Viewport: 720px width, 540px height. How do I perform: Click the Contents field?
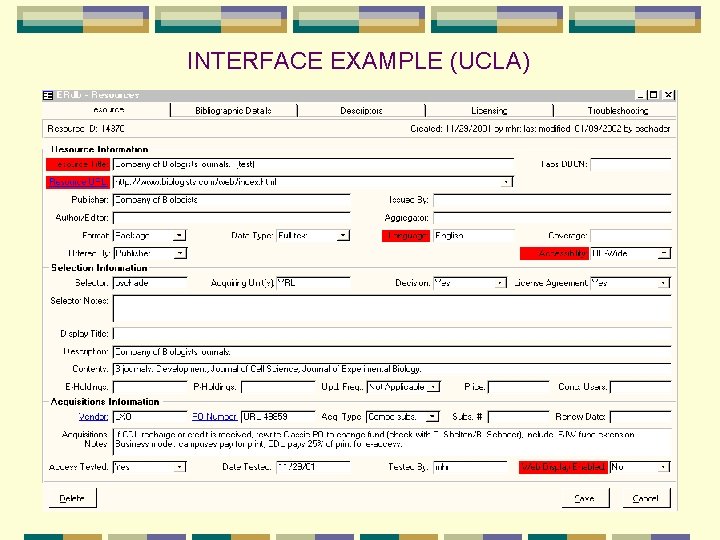coord(392,369)
